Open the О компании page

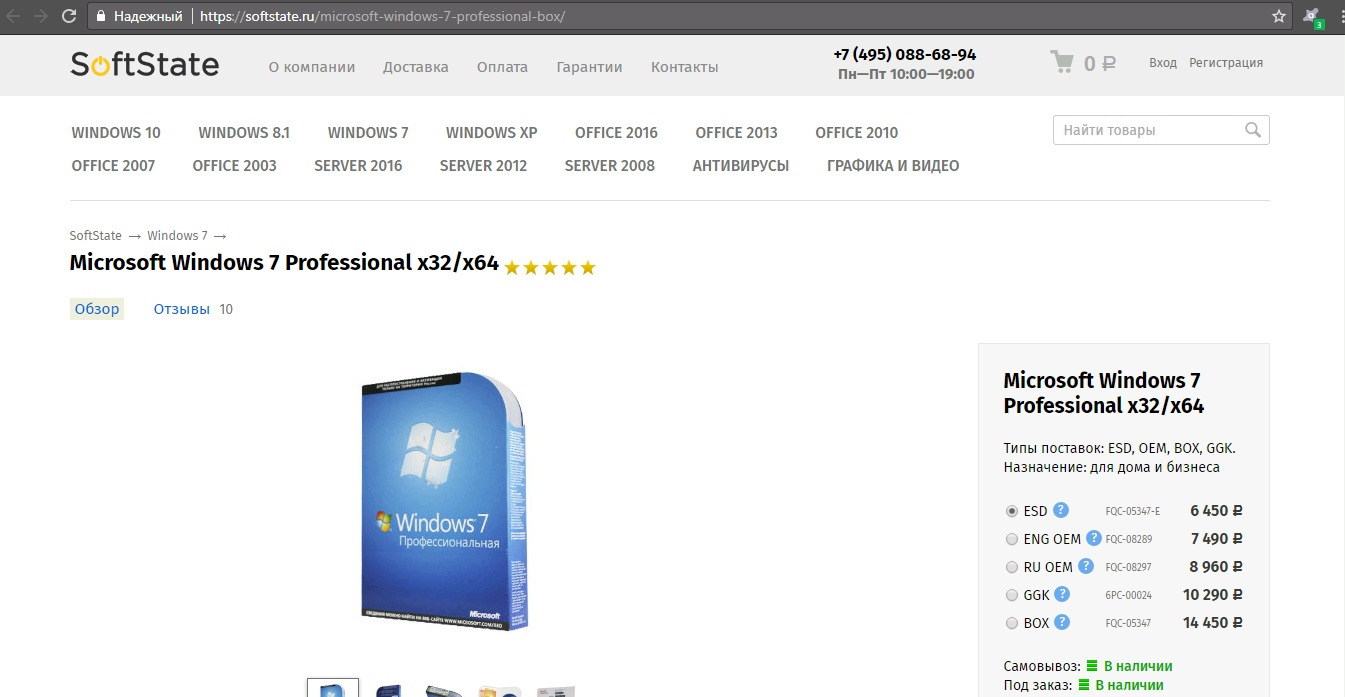coord(312,67)
